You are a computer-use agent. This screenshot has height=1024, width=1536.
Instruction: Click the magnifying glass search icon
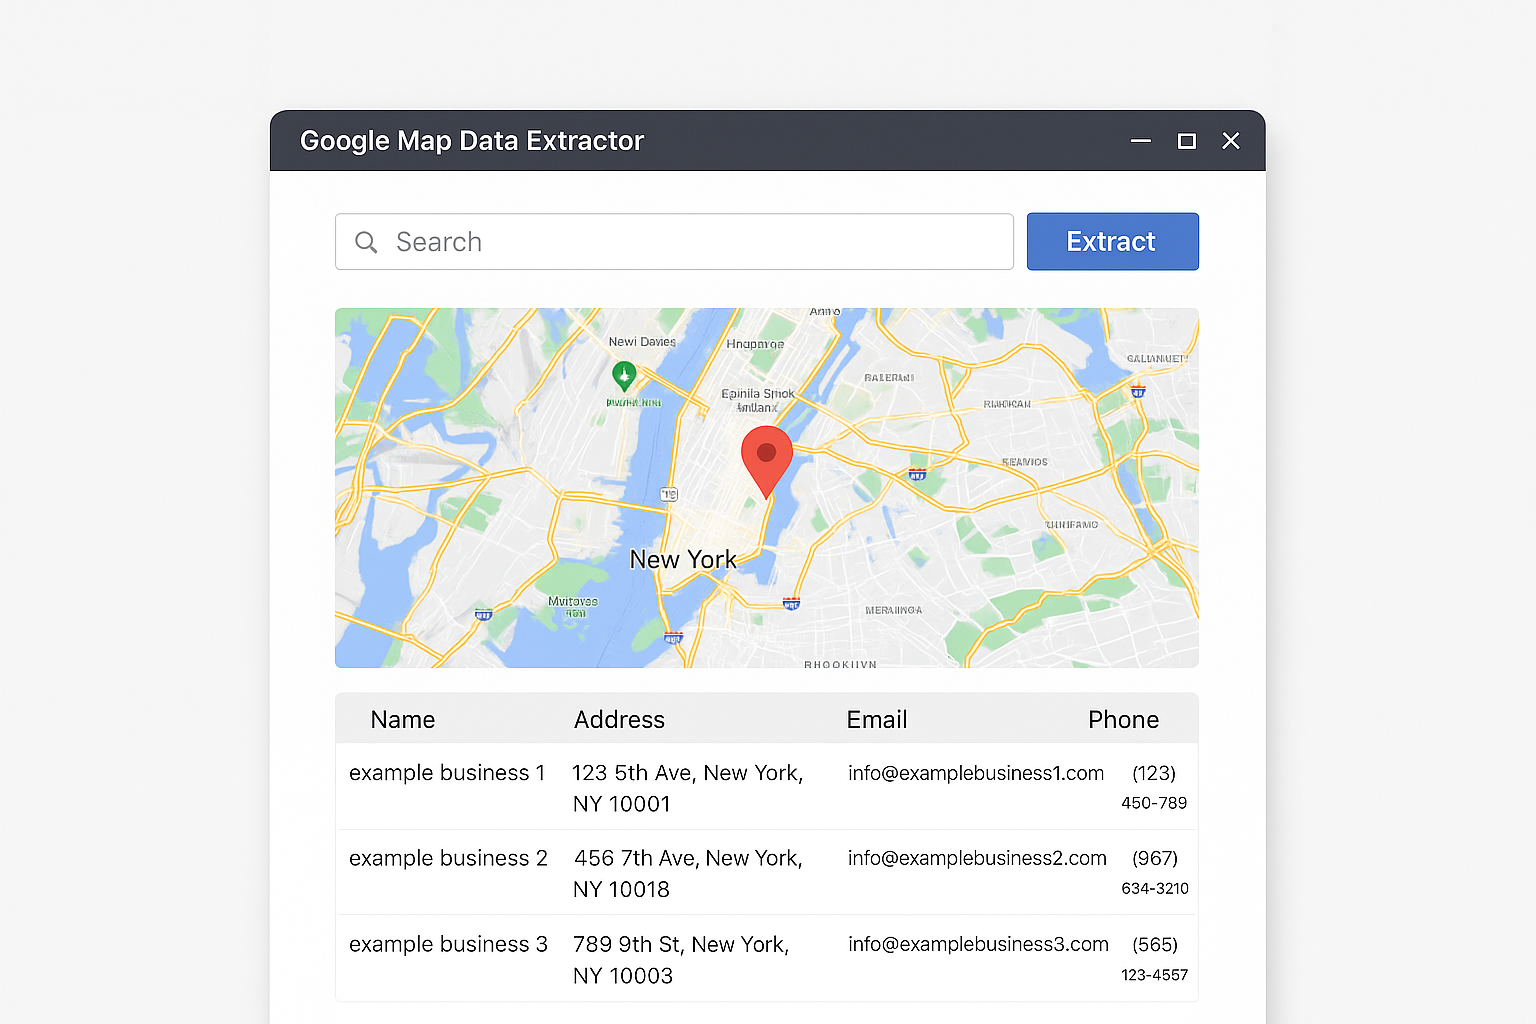[x=366, y=242]
